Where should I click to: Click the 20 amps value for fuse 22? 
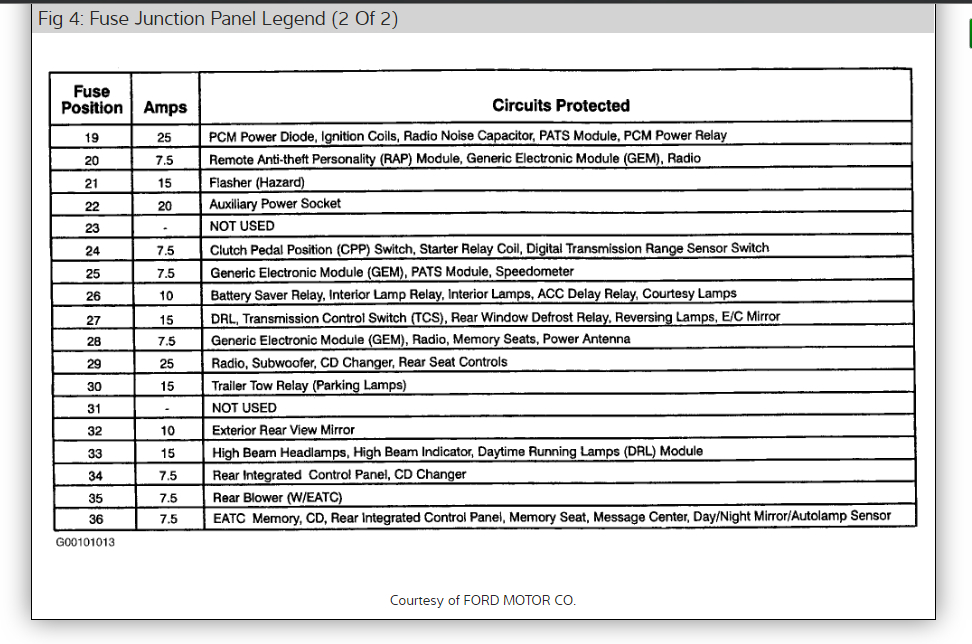click(x=164, y=206)
